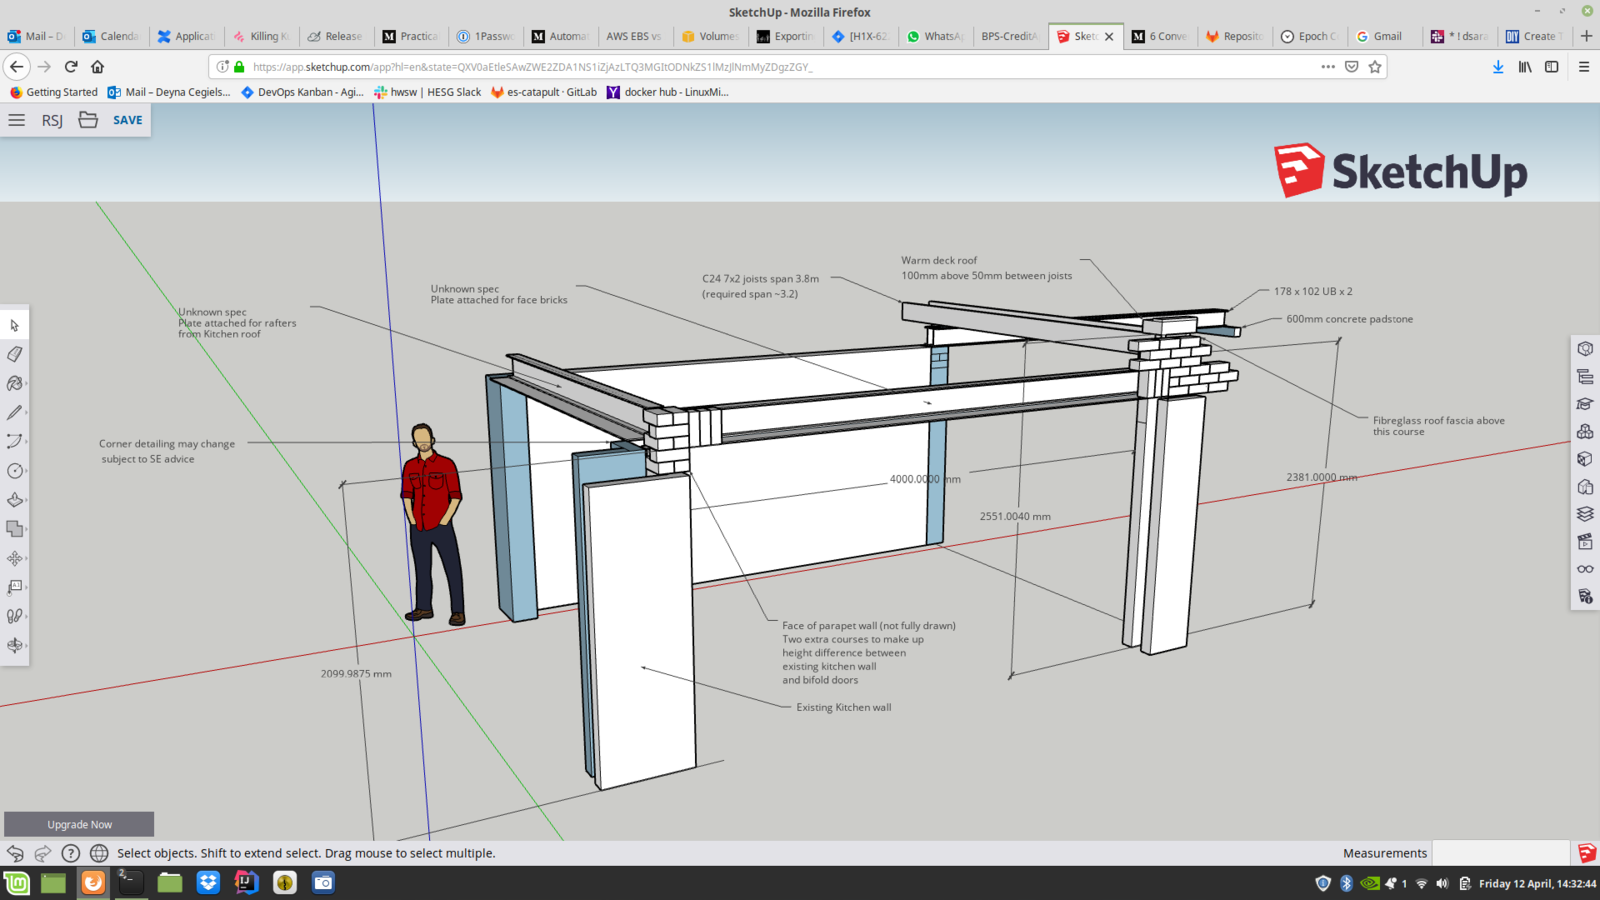Open the Scenes clapperboard panel
Viewport: 1600px width, 900px height.
[x=1585, y=542]
